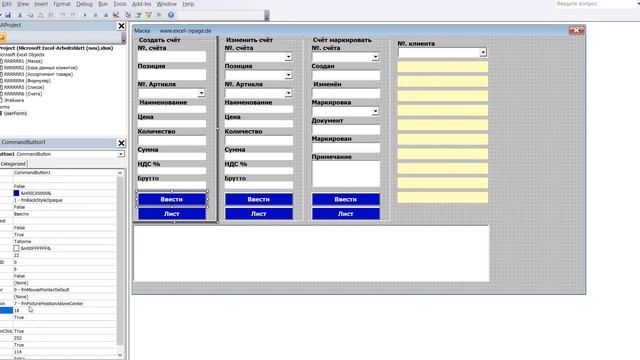This screenshot has width=640, height=360.
Task: Click the Ввести button in Изменить счёт
Action: (258, 199)
